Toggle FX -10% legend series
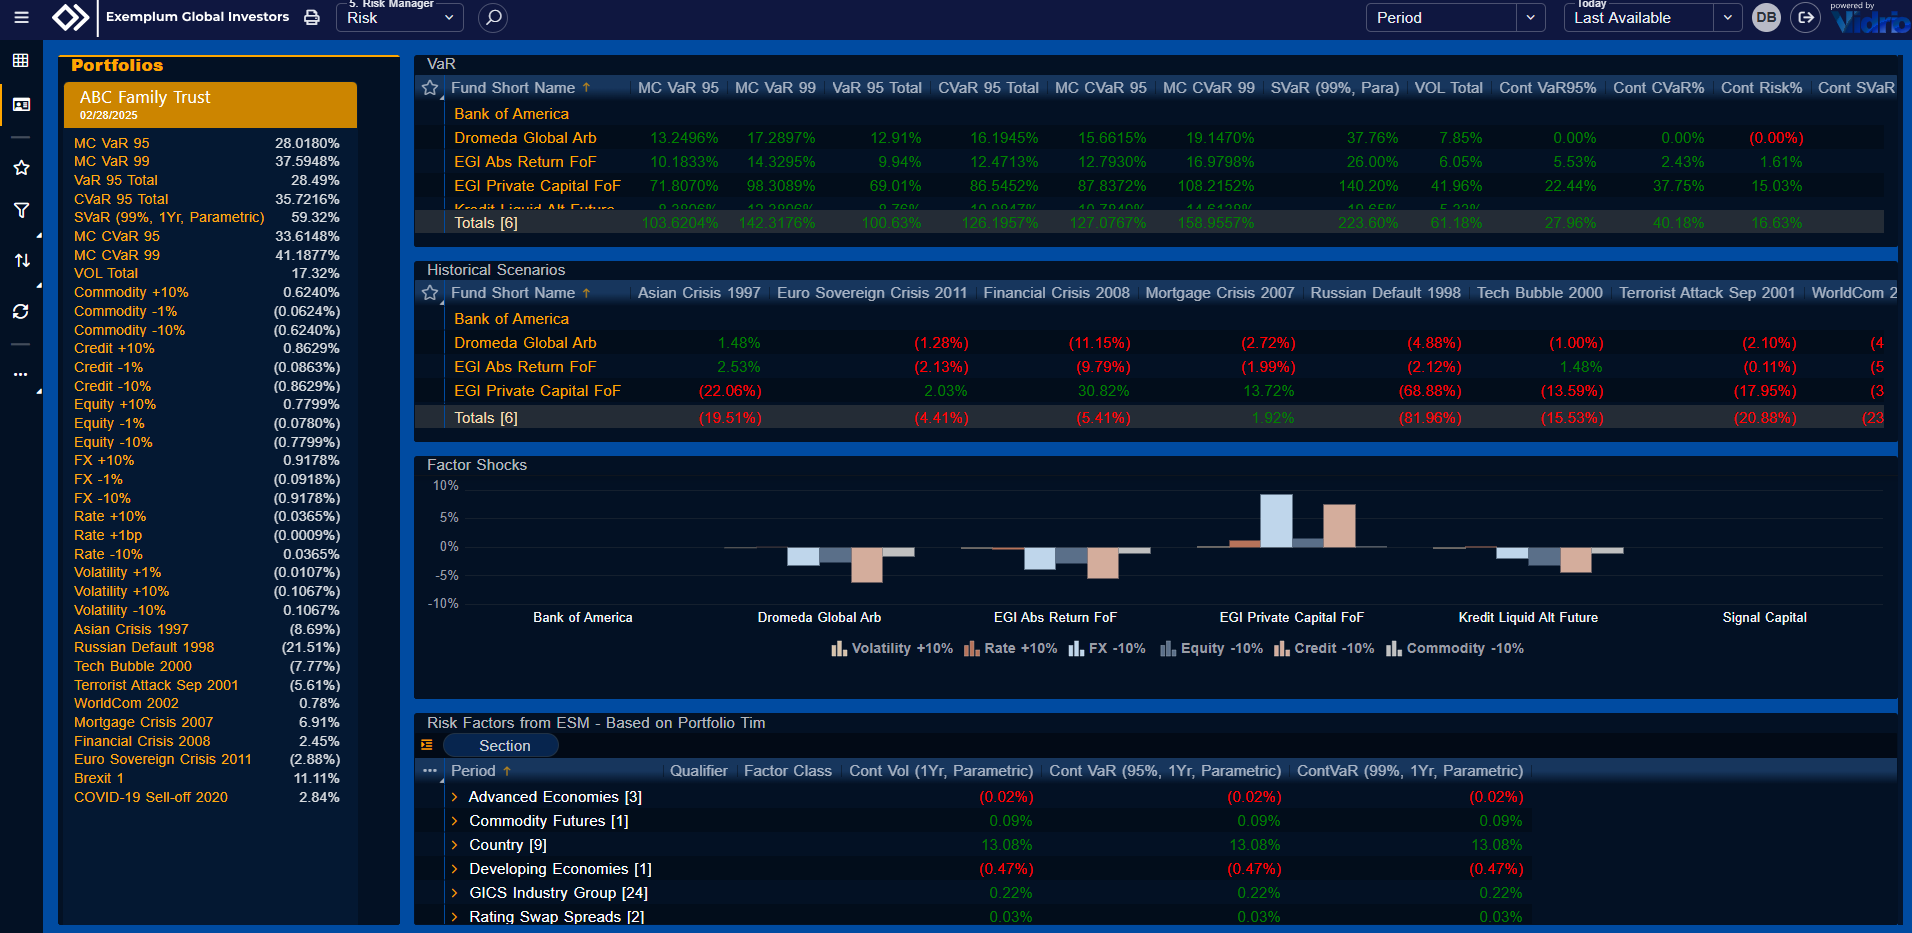The height and width of the screenshot is (933, 1912). pyautogui.click(x=1106, y=649)
